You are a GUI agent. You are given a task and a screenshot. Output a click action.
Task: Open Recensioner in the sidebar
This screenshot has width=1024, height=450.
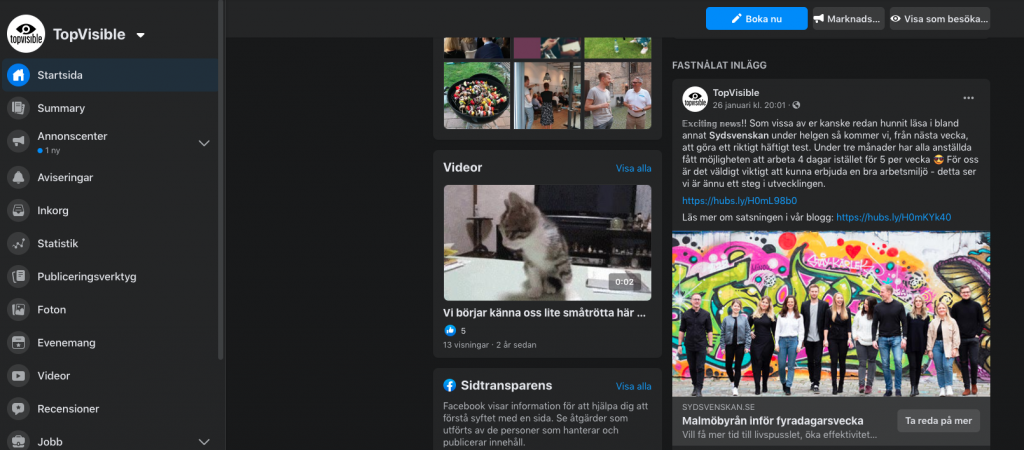110,409
